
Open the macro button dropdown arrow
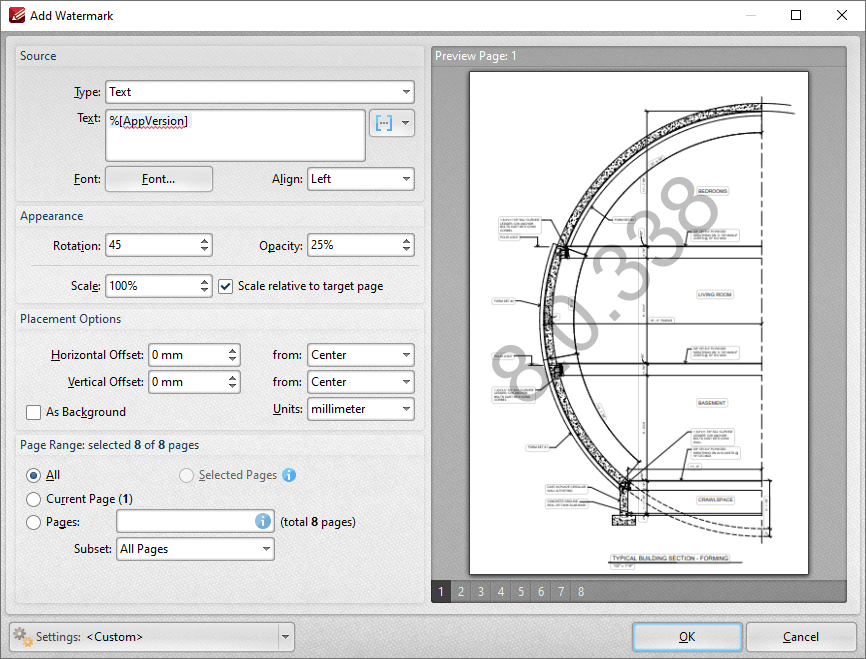406,123
